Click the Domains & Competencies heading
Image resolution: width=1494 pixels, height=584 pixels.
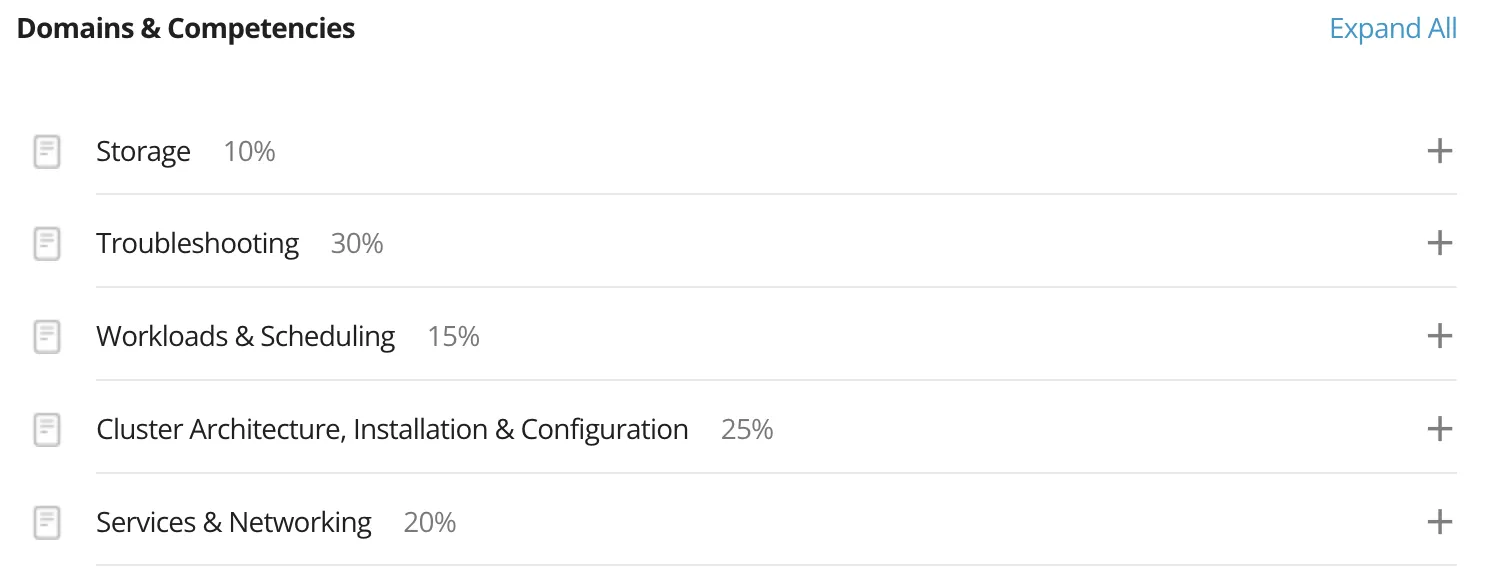(x=186, y=29)
